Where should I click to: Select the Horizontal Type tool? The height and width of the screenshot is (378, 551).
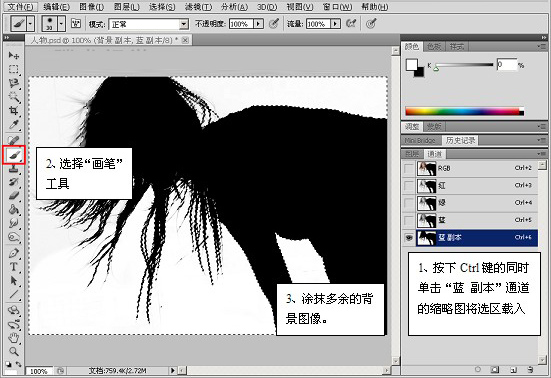(x=14, y=267)
